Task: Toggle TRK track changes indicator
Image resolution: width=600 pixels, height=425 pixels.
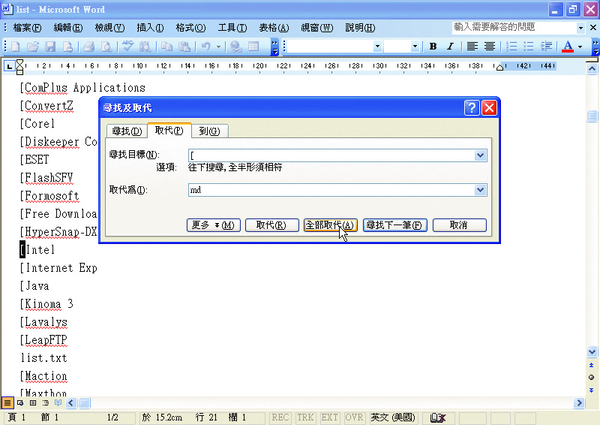Action: click(x=305, y=417)
